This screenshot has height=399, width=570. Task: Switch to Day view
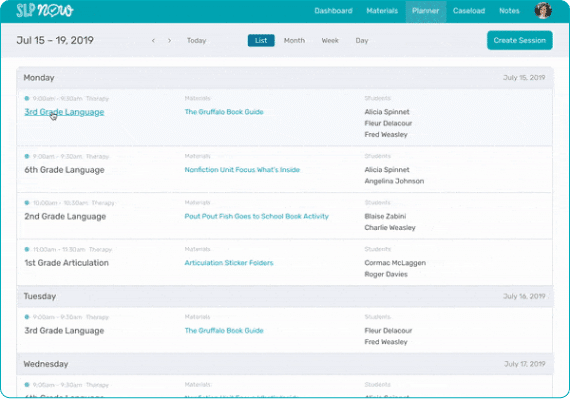pyautogui.click(x=362, y=40)
